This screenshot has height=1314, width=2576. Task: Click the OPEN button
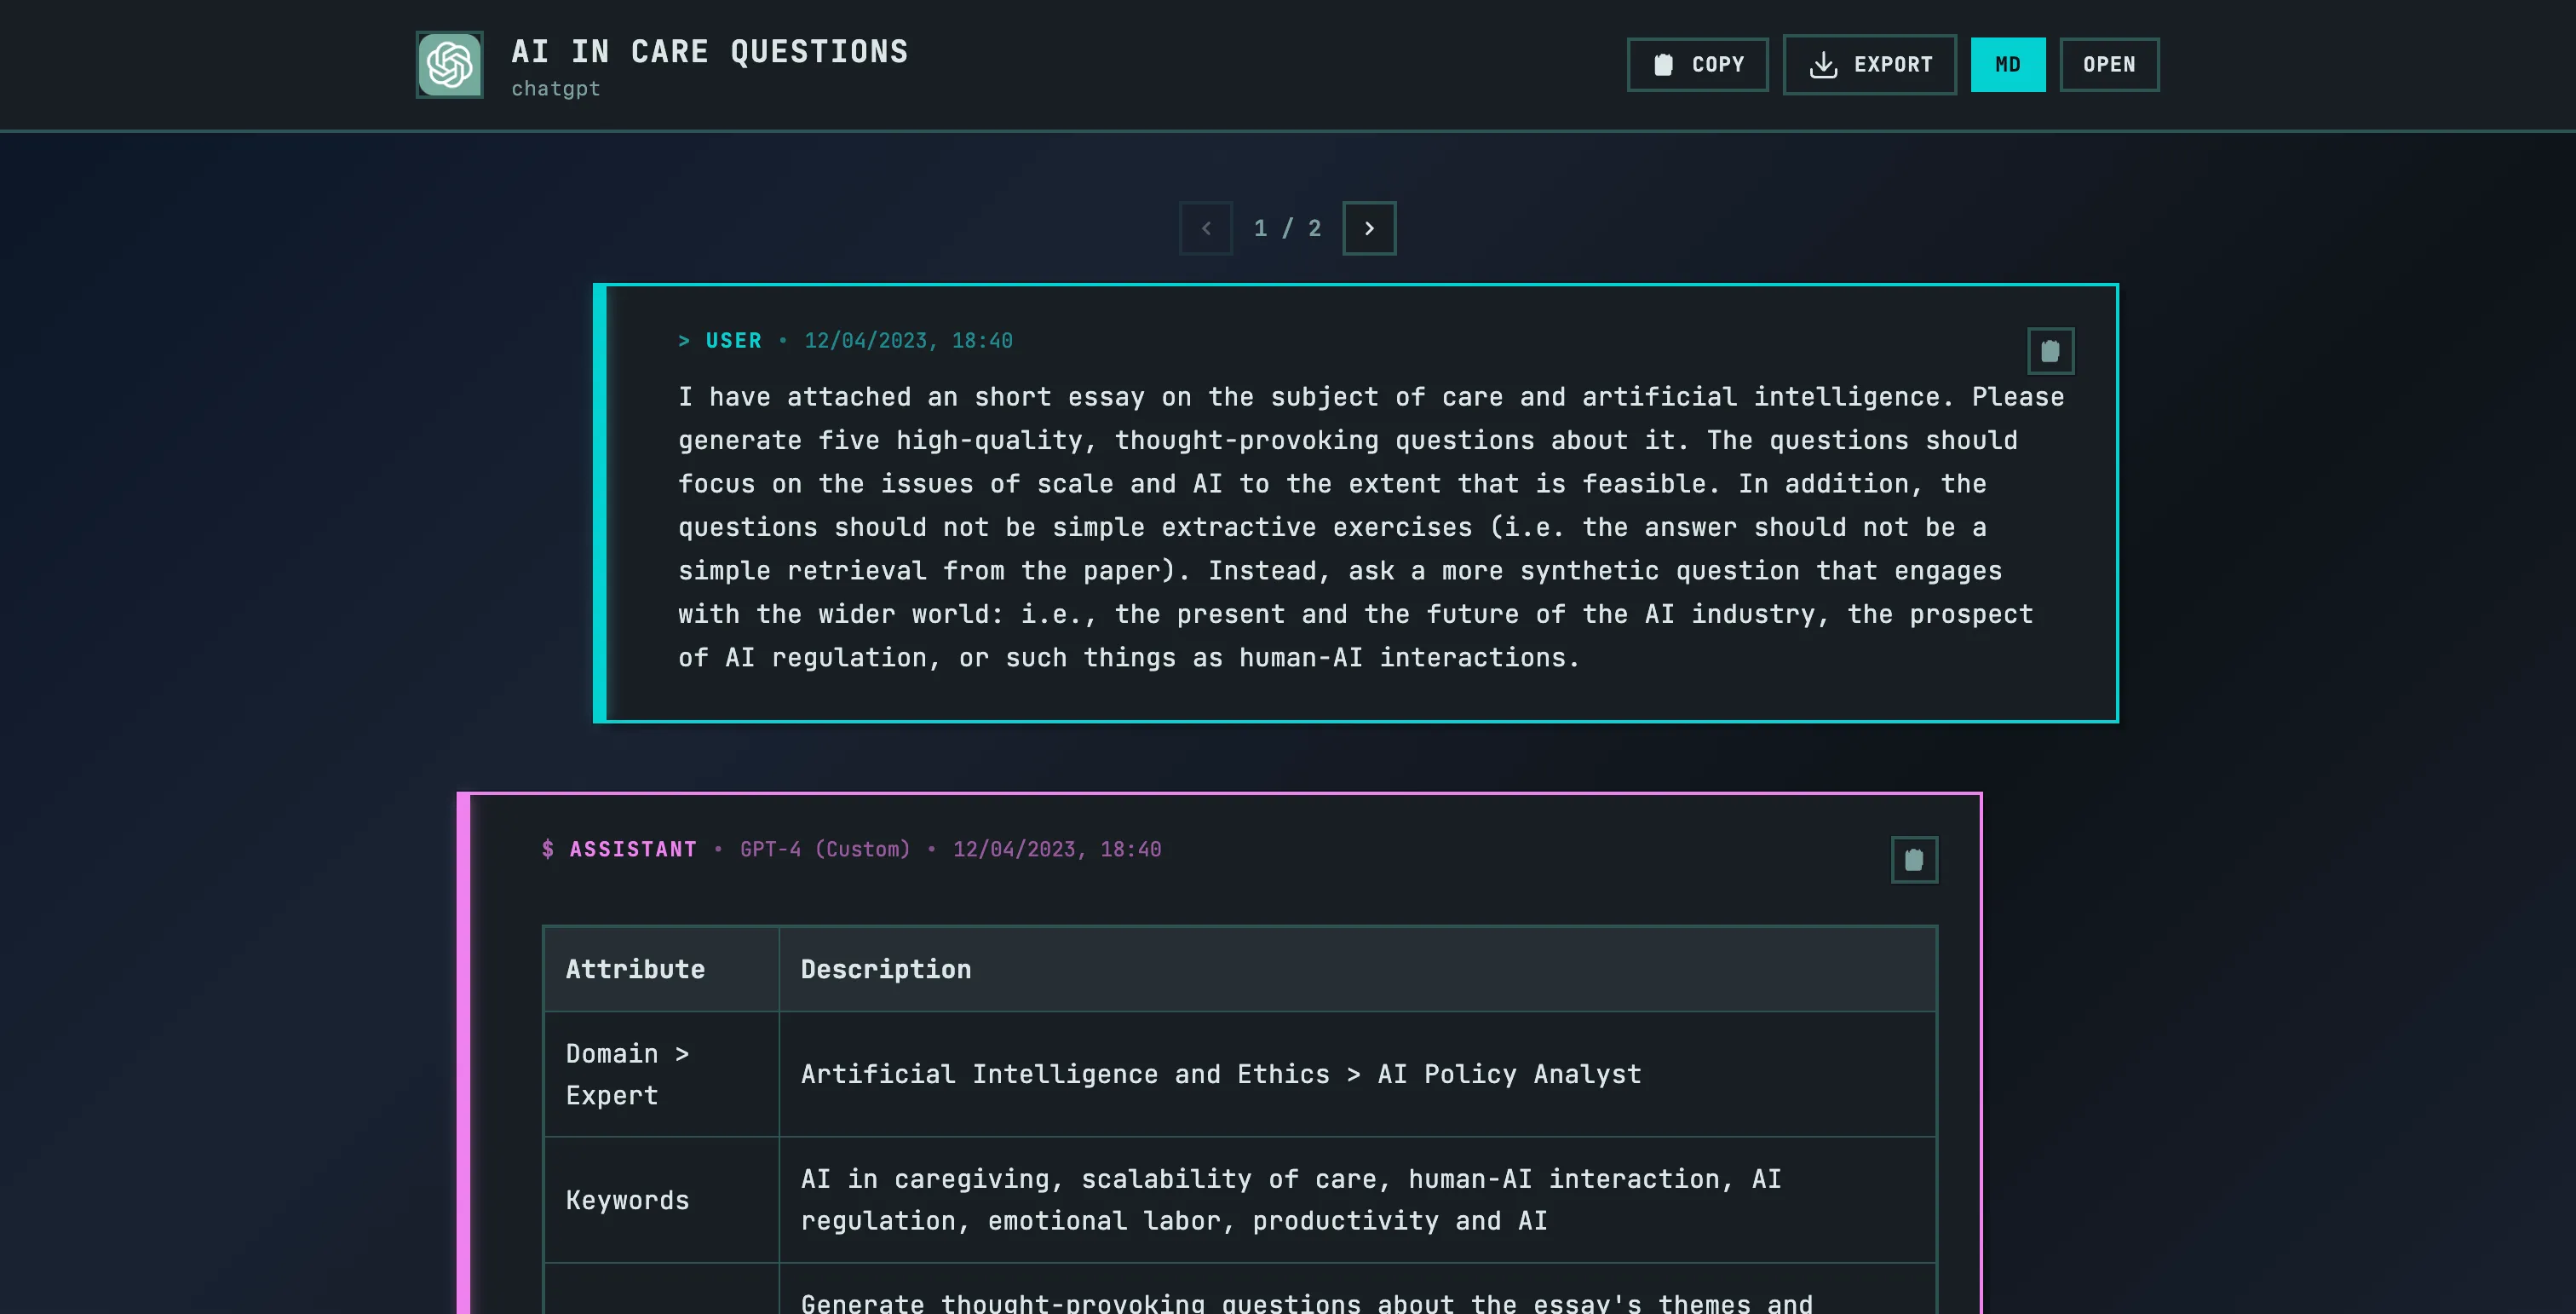(x=2110, y=64)
